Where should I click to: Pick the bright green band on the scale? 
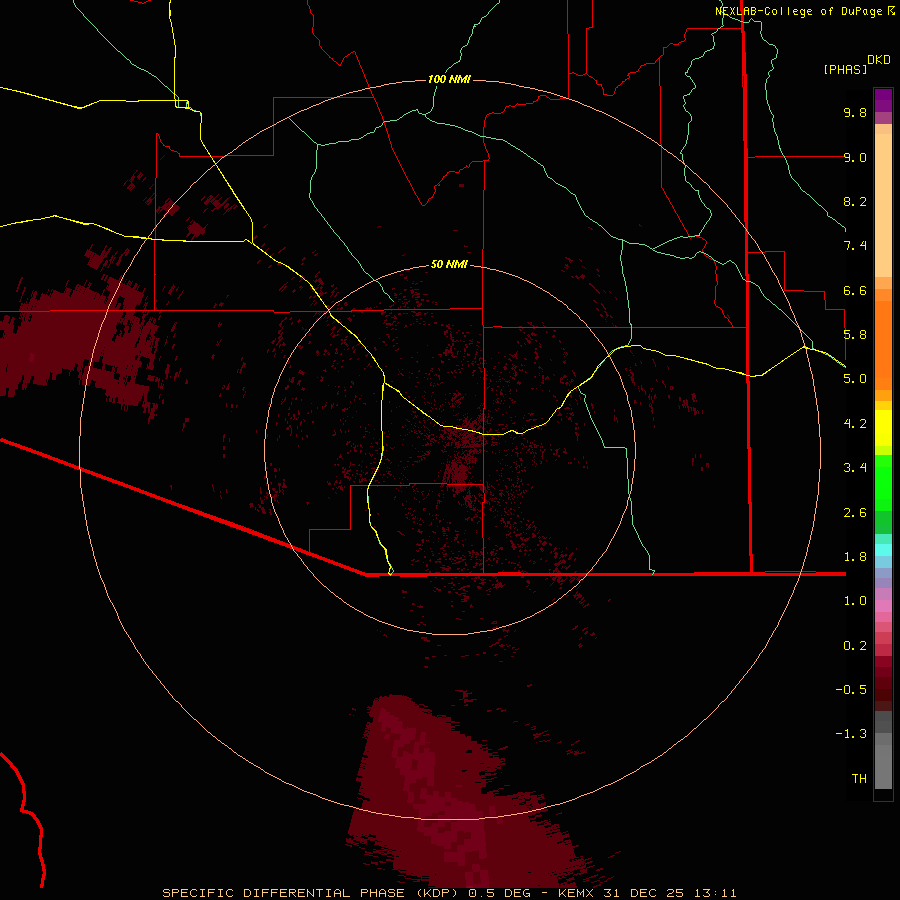(883, 482)
